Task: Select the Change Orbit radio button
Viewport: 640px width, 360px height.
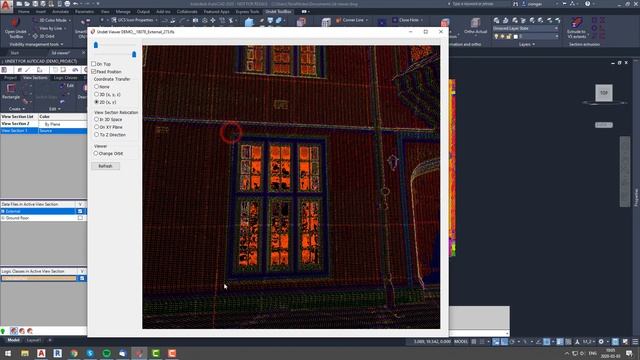Action: click(96, 153)
